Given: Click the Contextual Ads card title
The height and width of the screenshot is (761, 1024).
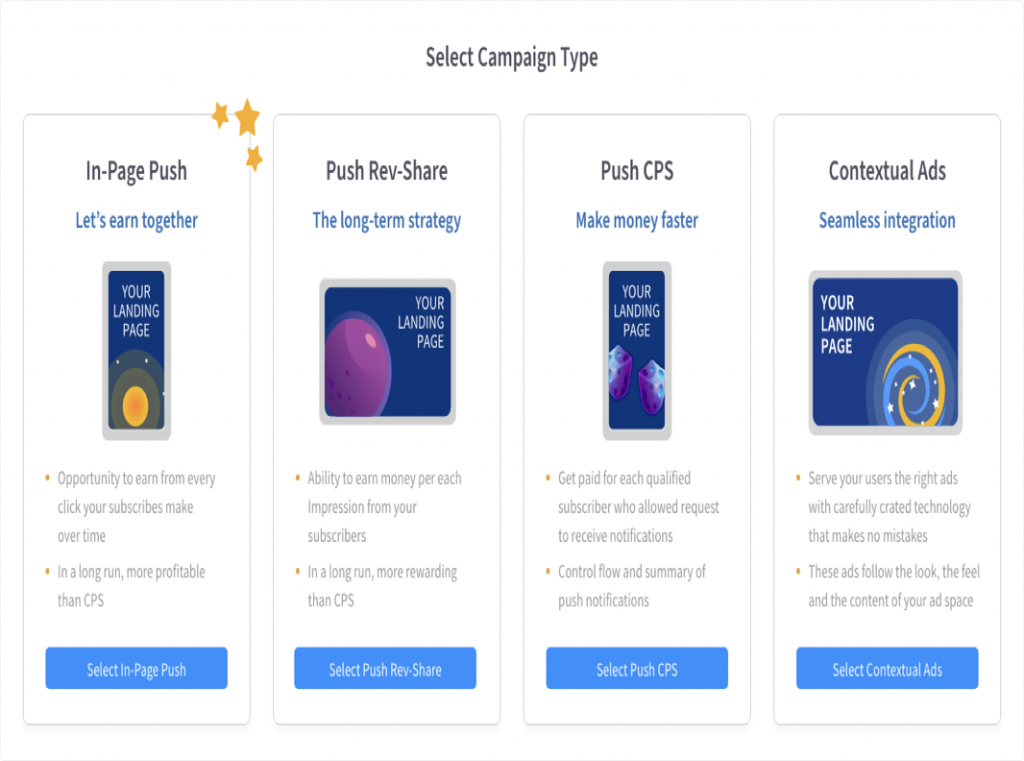Looking at the screenshot, I should [x=887, y=171].
